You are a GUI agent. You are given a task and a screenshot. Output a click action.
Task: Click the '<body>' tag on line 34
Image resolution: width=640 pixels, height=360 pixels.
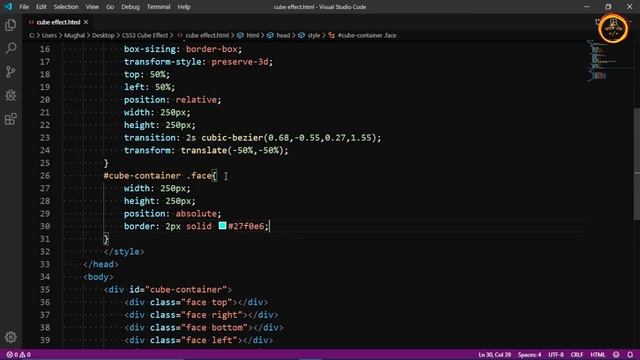(98, 277)
